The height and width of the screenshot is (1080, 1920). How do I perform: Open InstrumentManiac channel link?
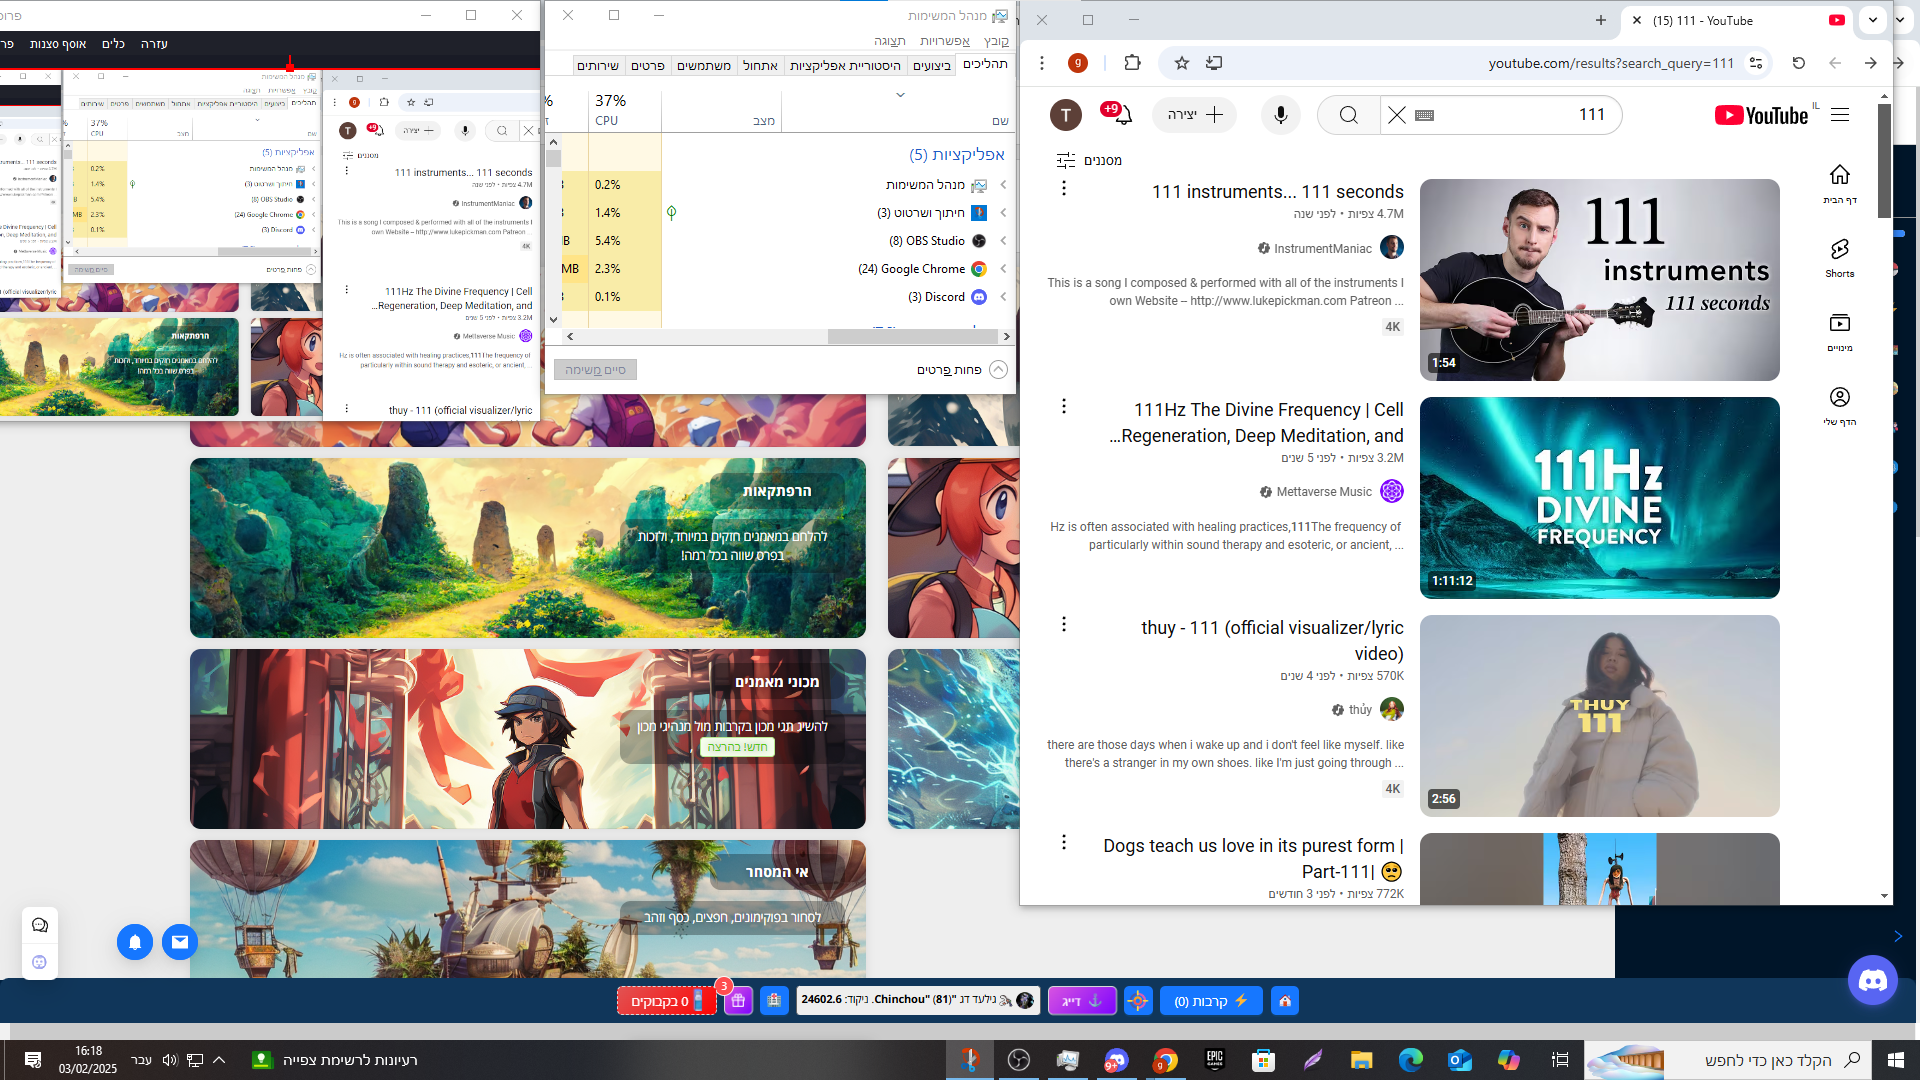1322,248
